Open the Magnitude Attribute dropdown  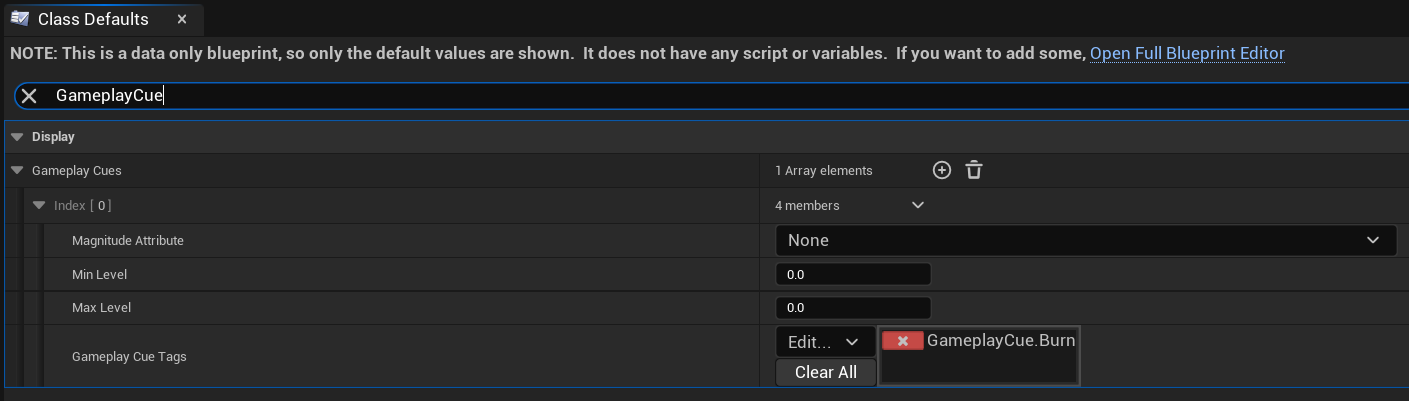tap(1085, 240)
